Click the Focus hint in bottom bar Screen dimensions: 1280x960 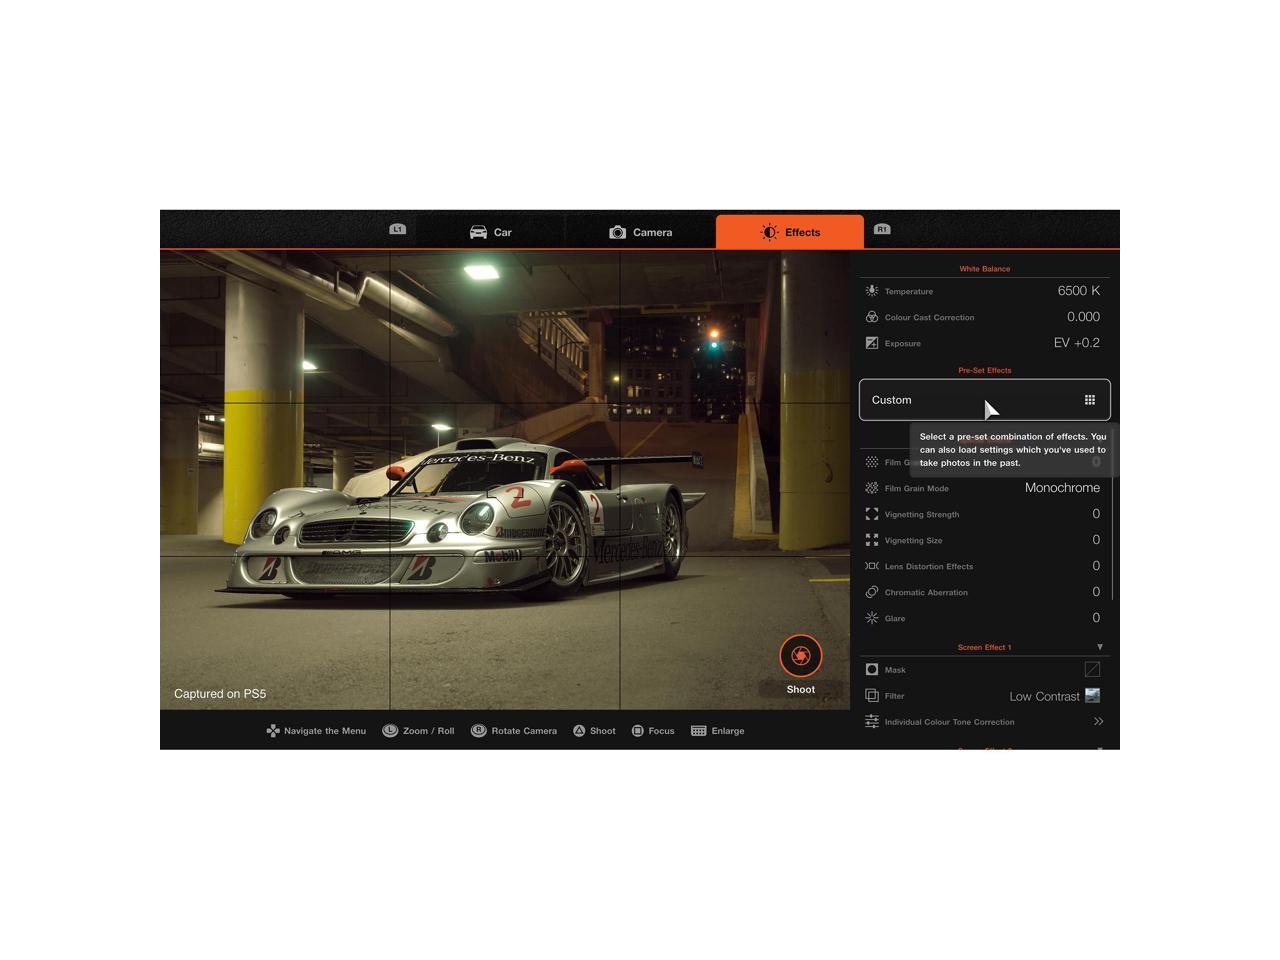(x=653, y=731)
